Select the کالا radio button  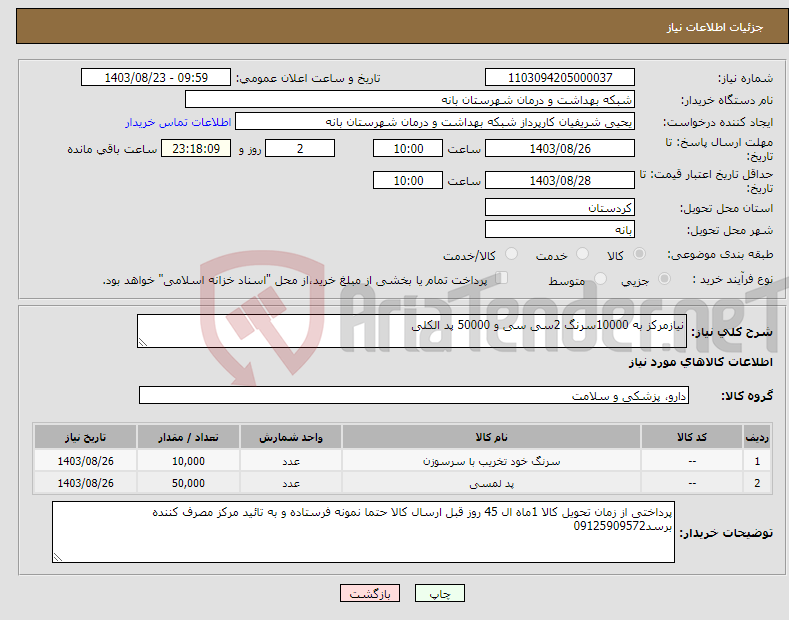[x=639, y=254]
